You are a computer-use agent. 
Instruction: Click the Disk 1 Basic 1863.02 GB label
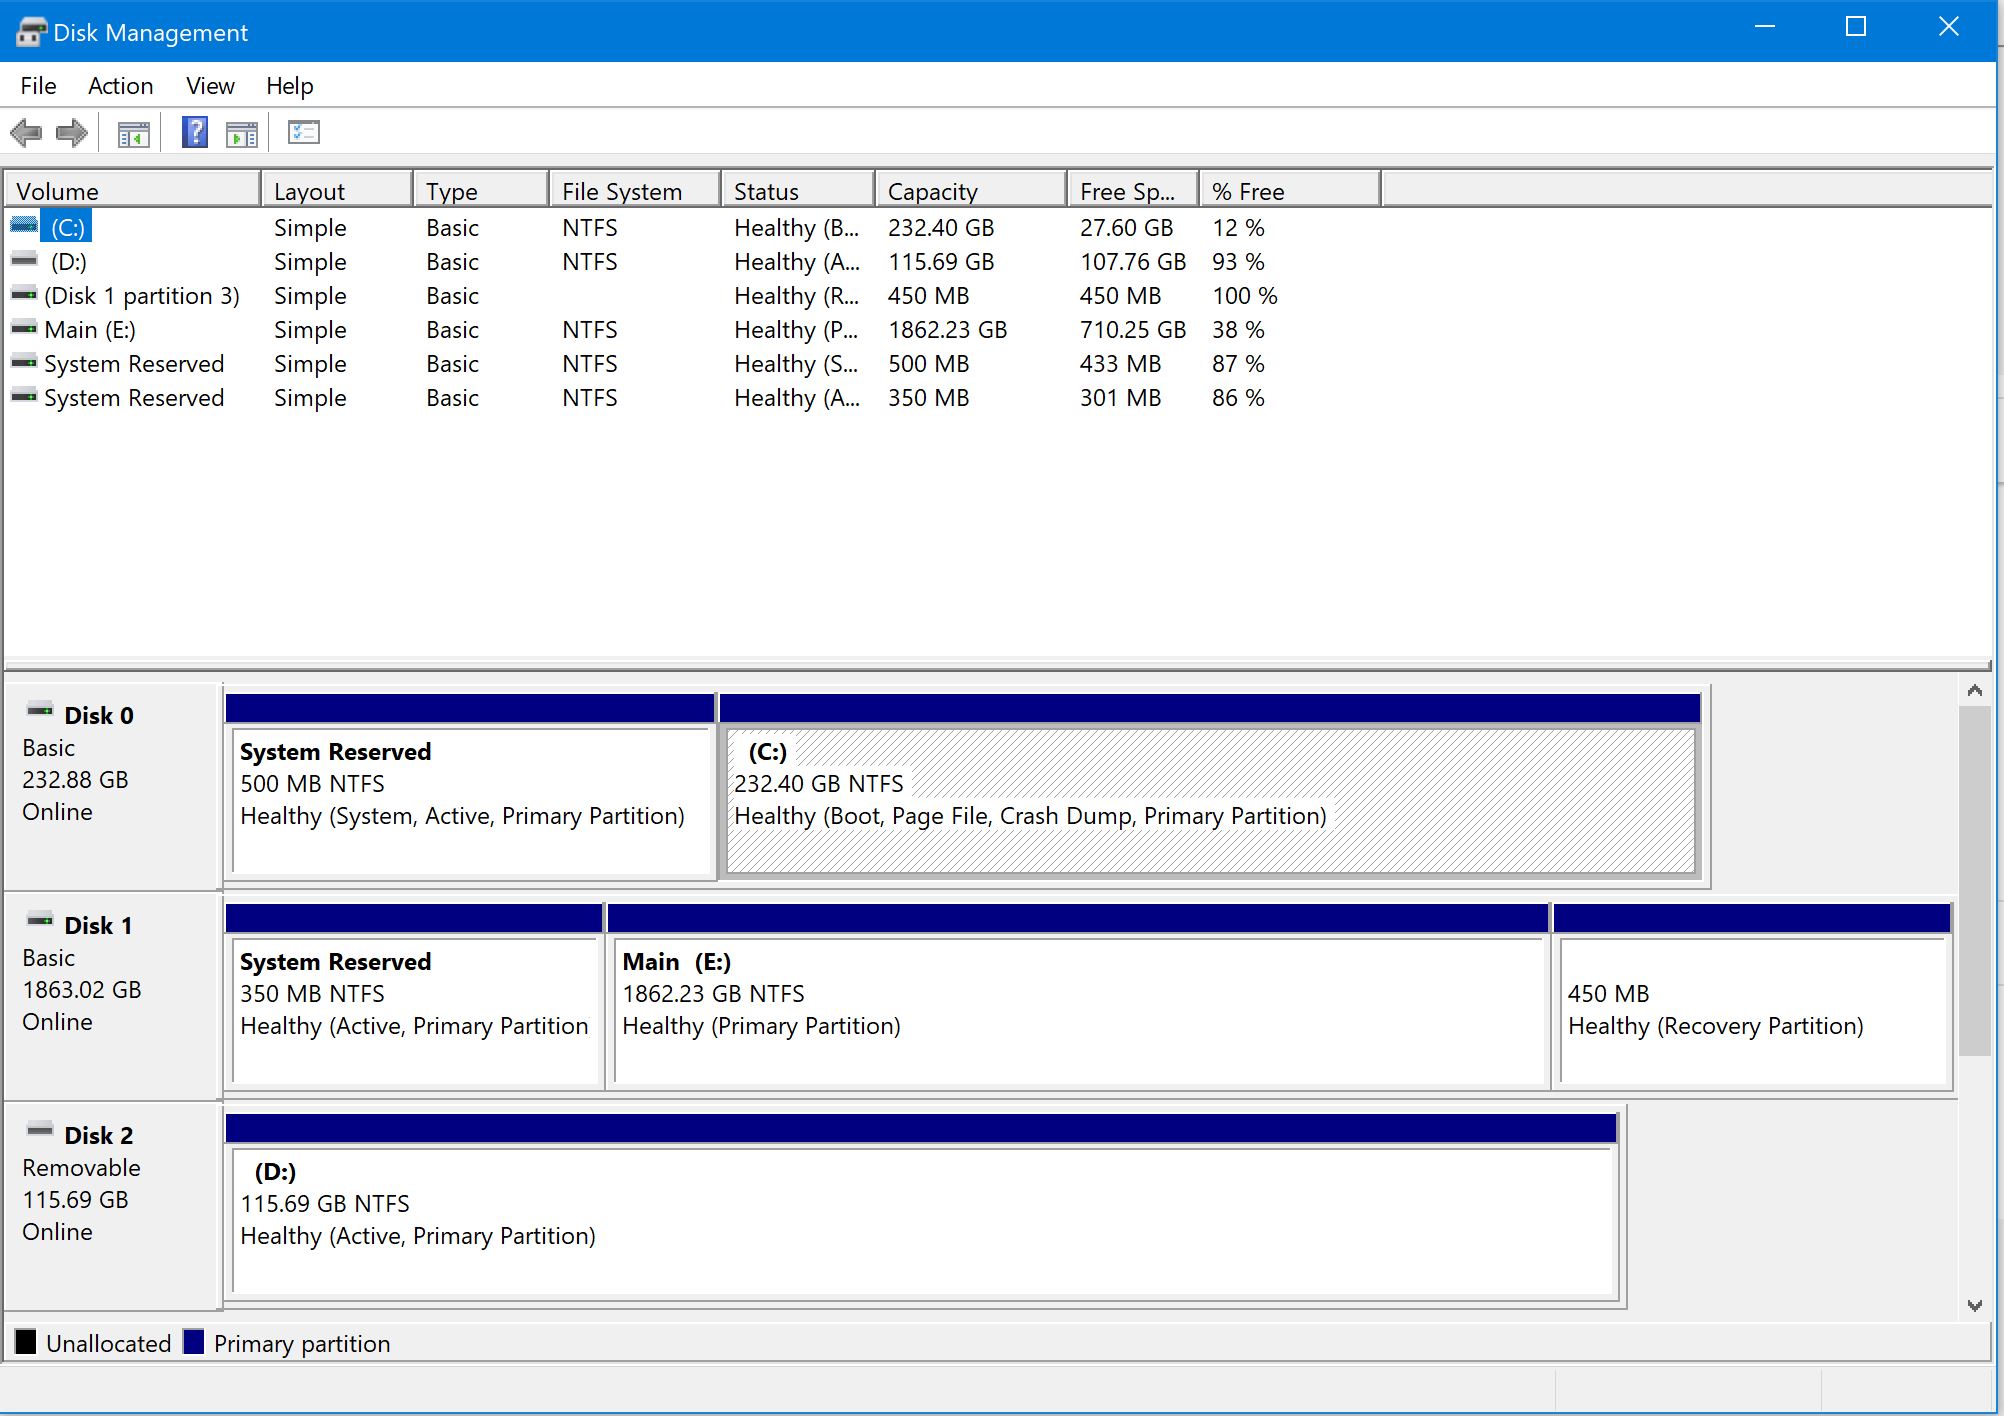(x=112, y=996)
